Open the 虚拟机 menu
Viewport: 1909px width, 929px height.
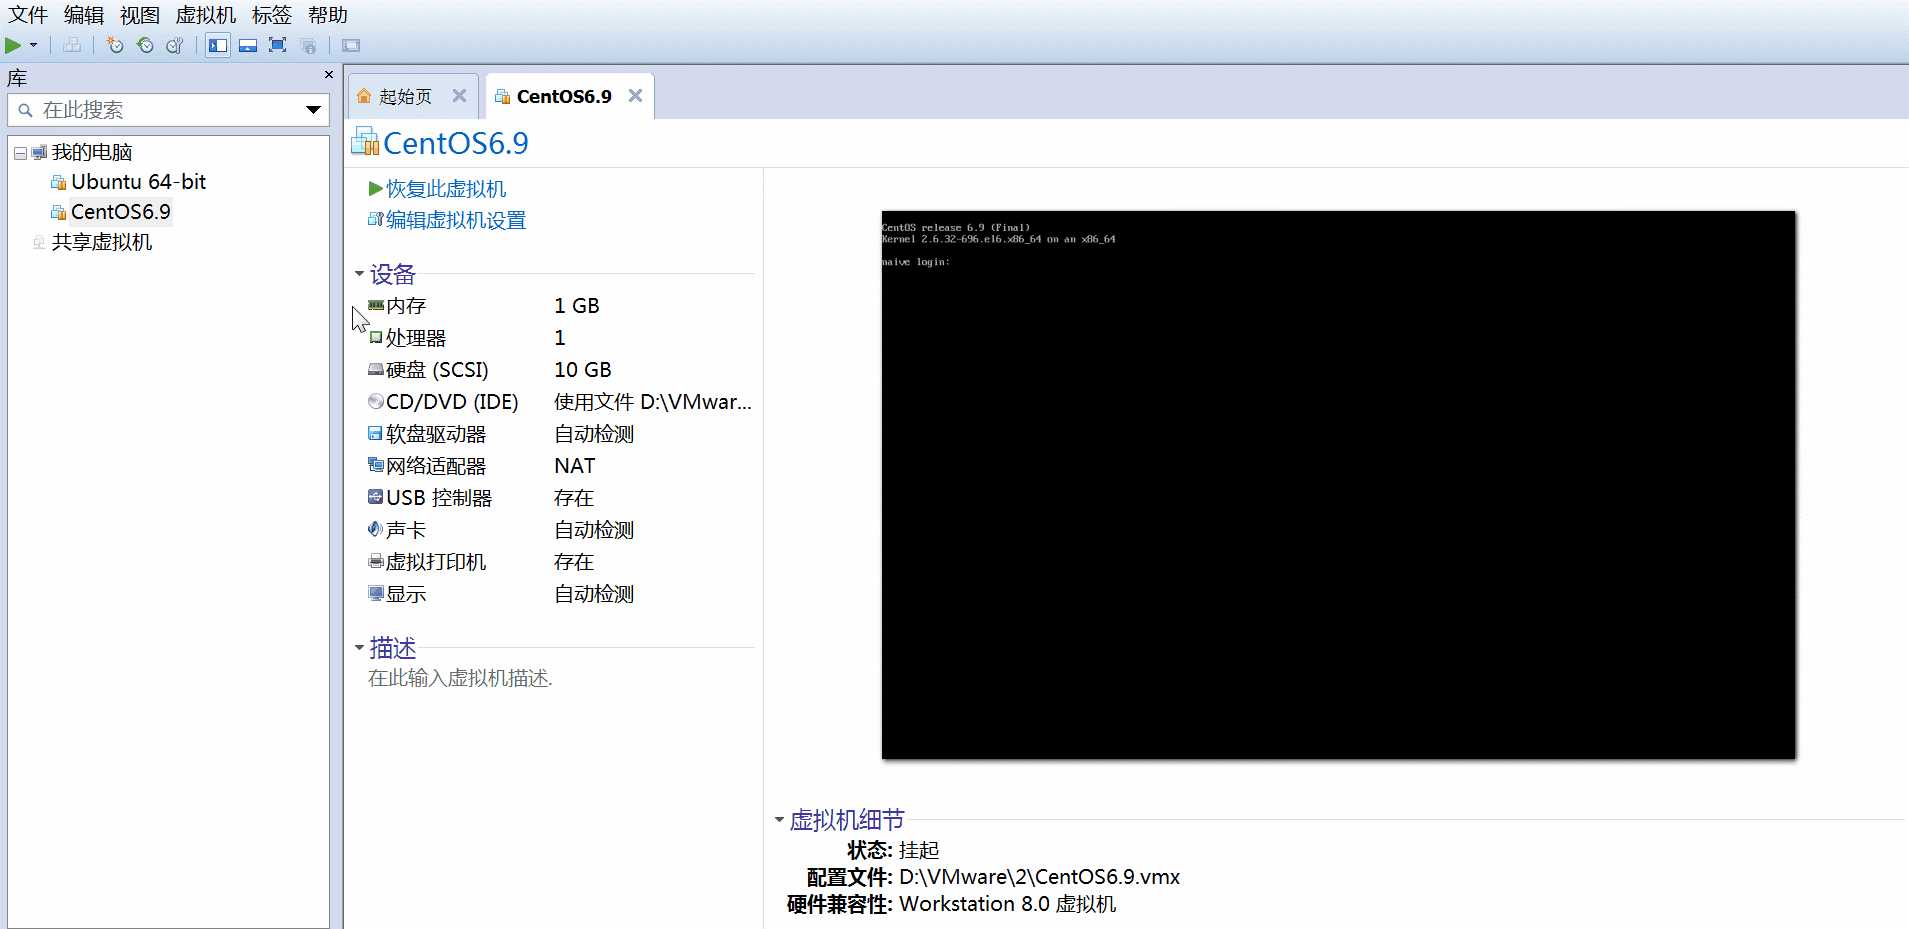click(x=206, y=15)
